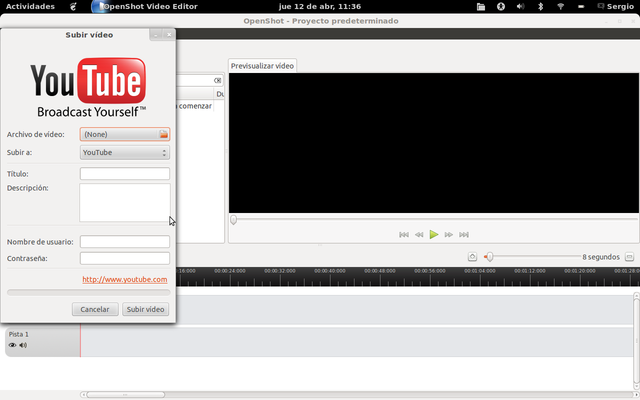The image size is (640, 400).
Task: Jump to the start of the preview
Action: pyautogui.click(x=404, y=235)
